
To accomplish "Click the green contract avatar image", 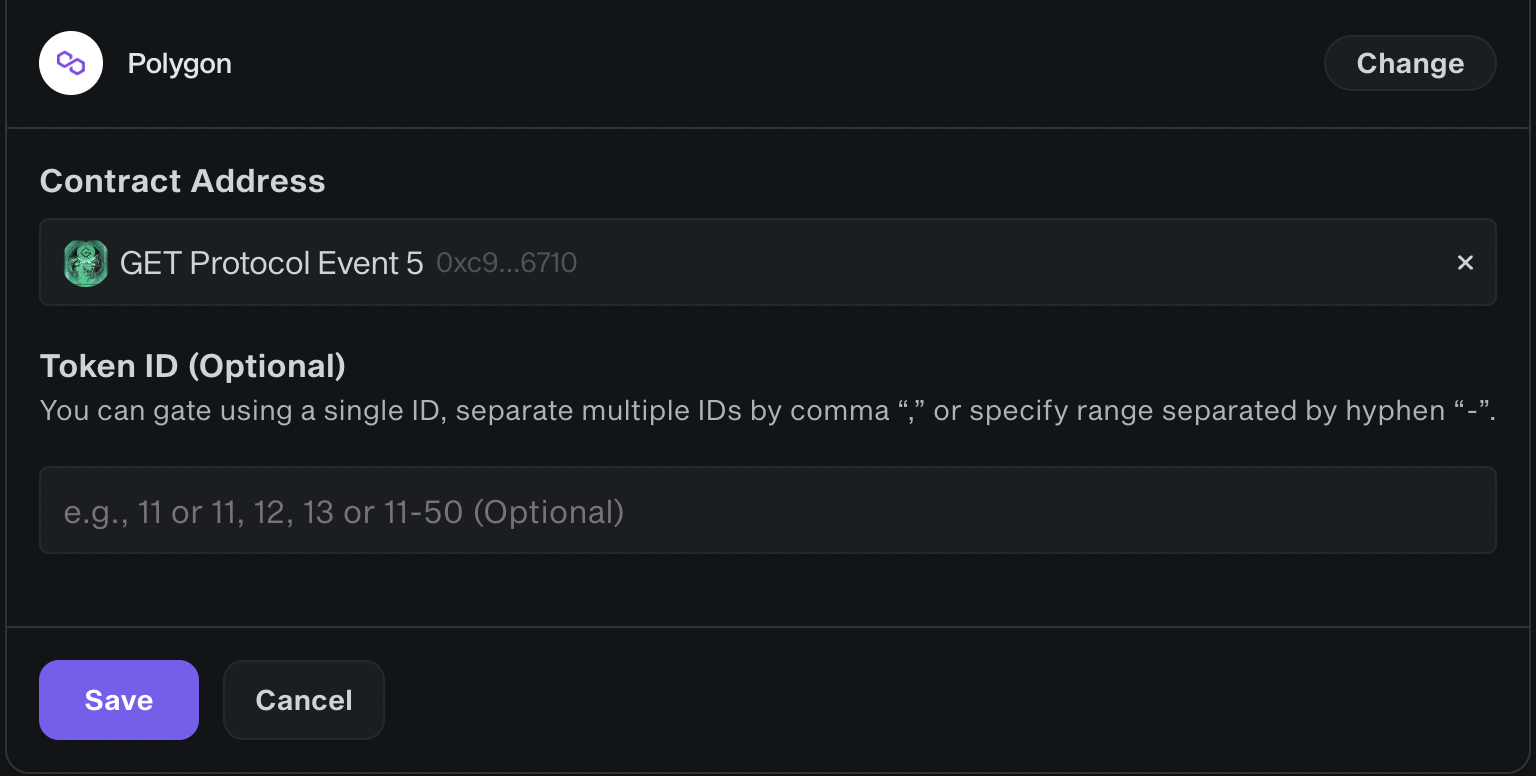I will coord(86,263).
